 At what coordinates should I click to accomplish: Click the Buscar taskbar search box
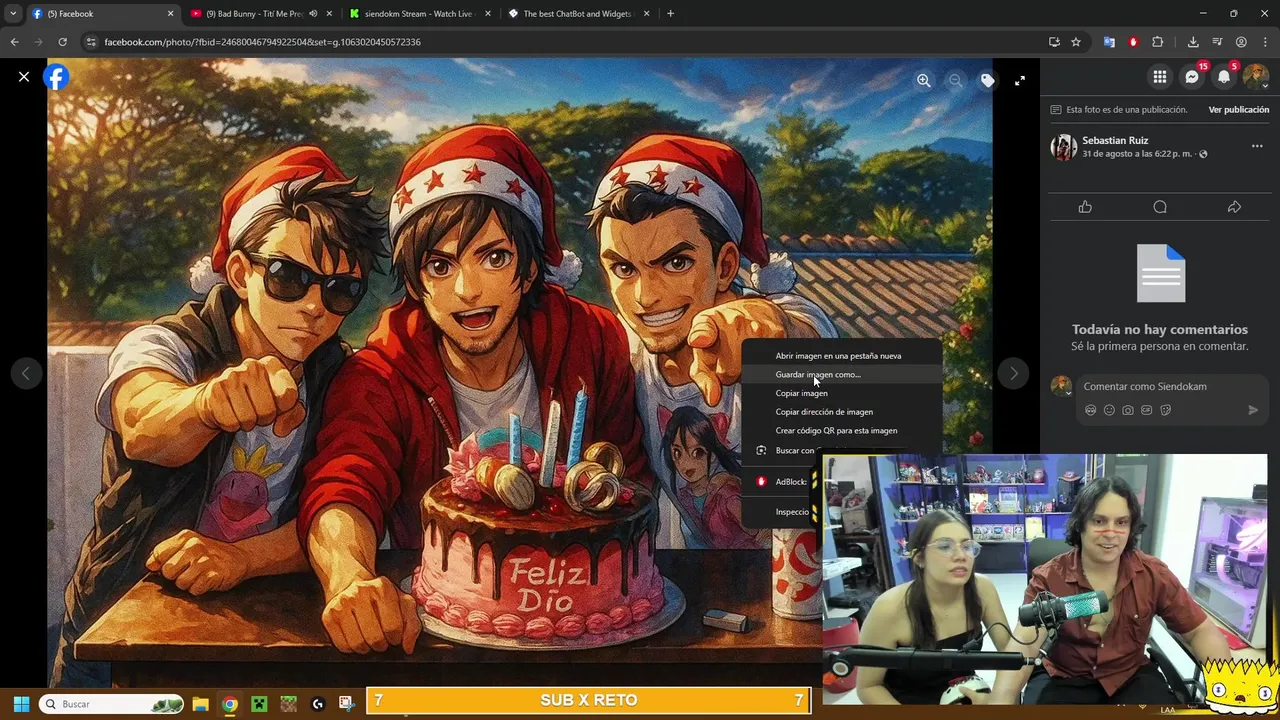coord(112,704)
